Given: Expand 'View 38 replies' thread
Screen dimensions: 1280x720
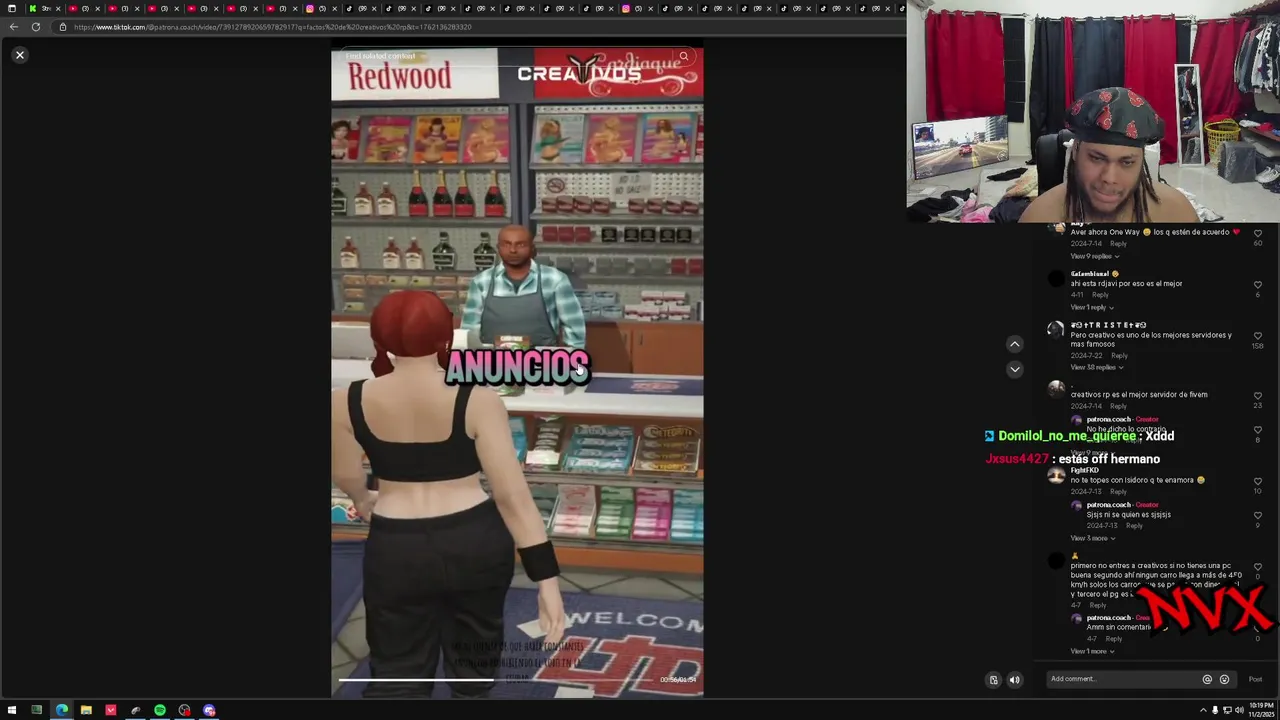Looking at the screenshot, I should [1096, 367].
